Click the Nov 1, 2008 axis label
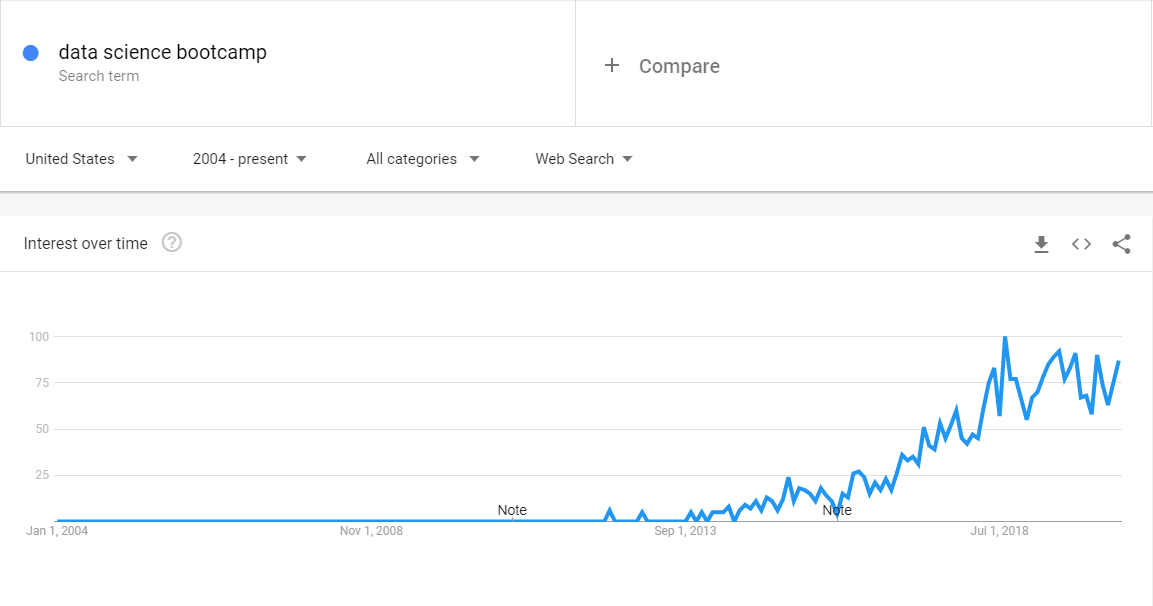 click(371, 531)
